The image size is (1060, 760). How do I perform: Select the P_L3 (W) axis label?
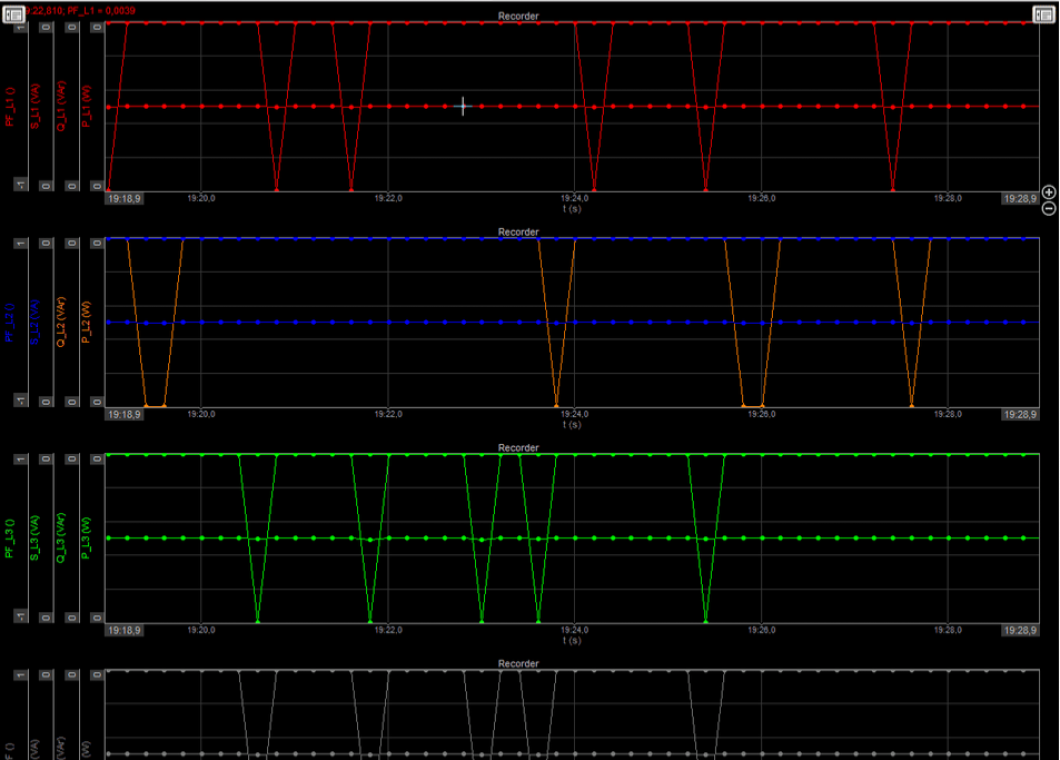(87, 538)
